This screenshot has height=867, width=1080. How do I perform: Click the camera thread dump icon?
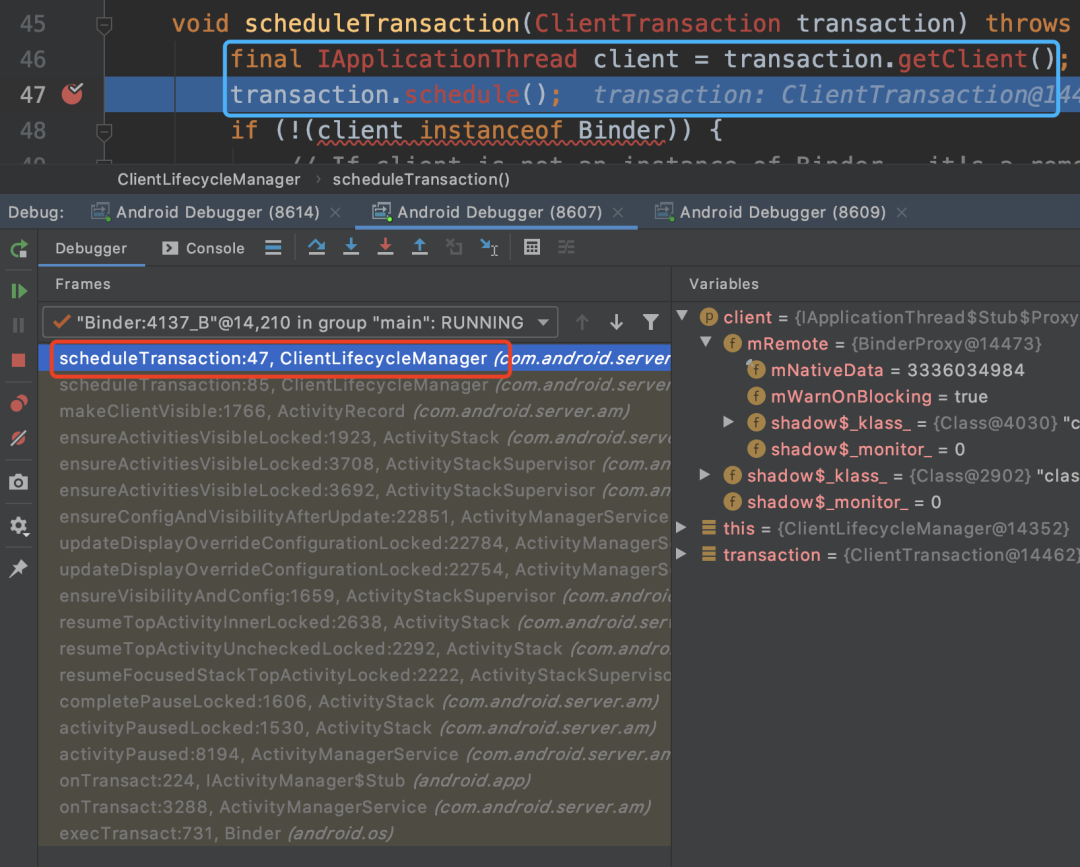pyautogui.click(x=19, y=482)
